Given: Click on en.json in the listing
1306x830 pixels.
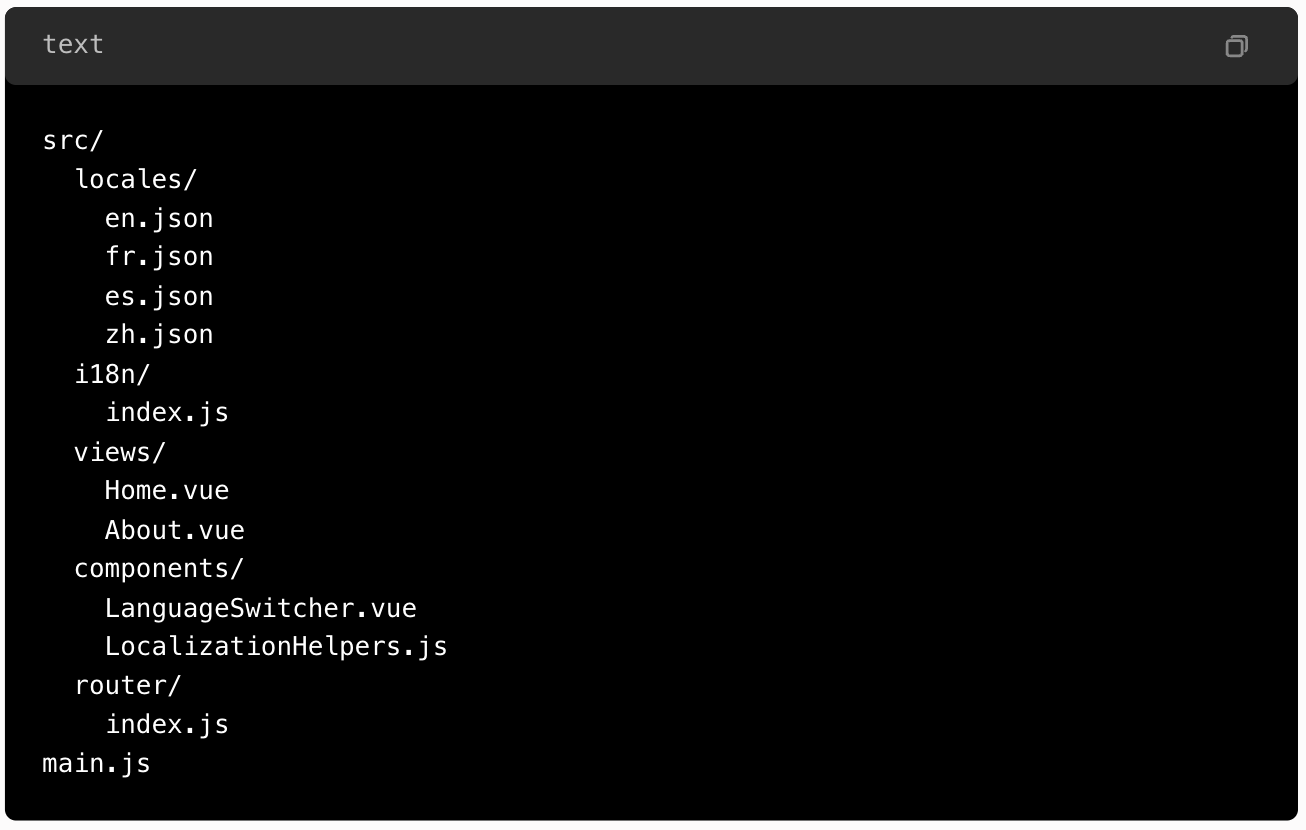Looking at the screenshot, I should pyautogui.click(x=159, y=219).
